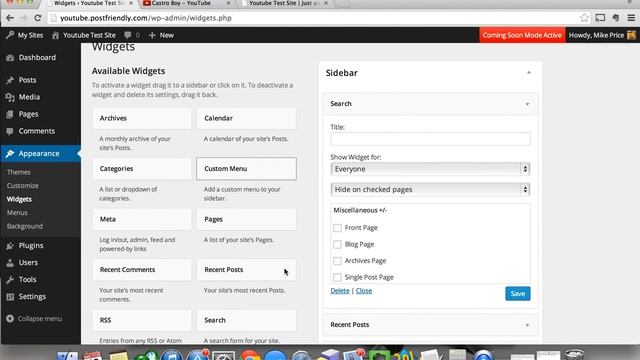This screenshot has height=360, width=640.
Task: Collapse the Sidebar panel arrow
Action: click(529, 73)
